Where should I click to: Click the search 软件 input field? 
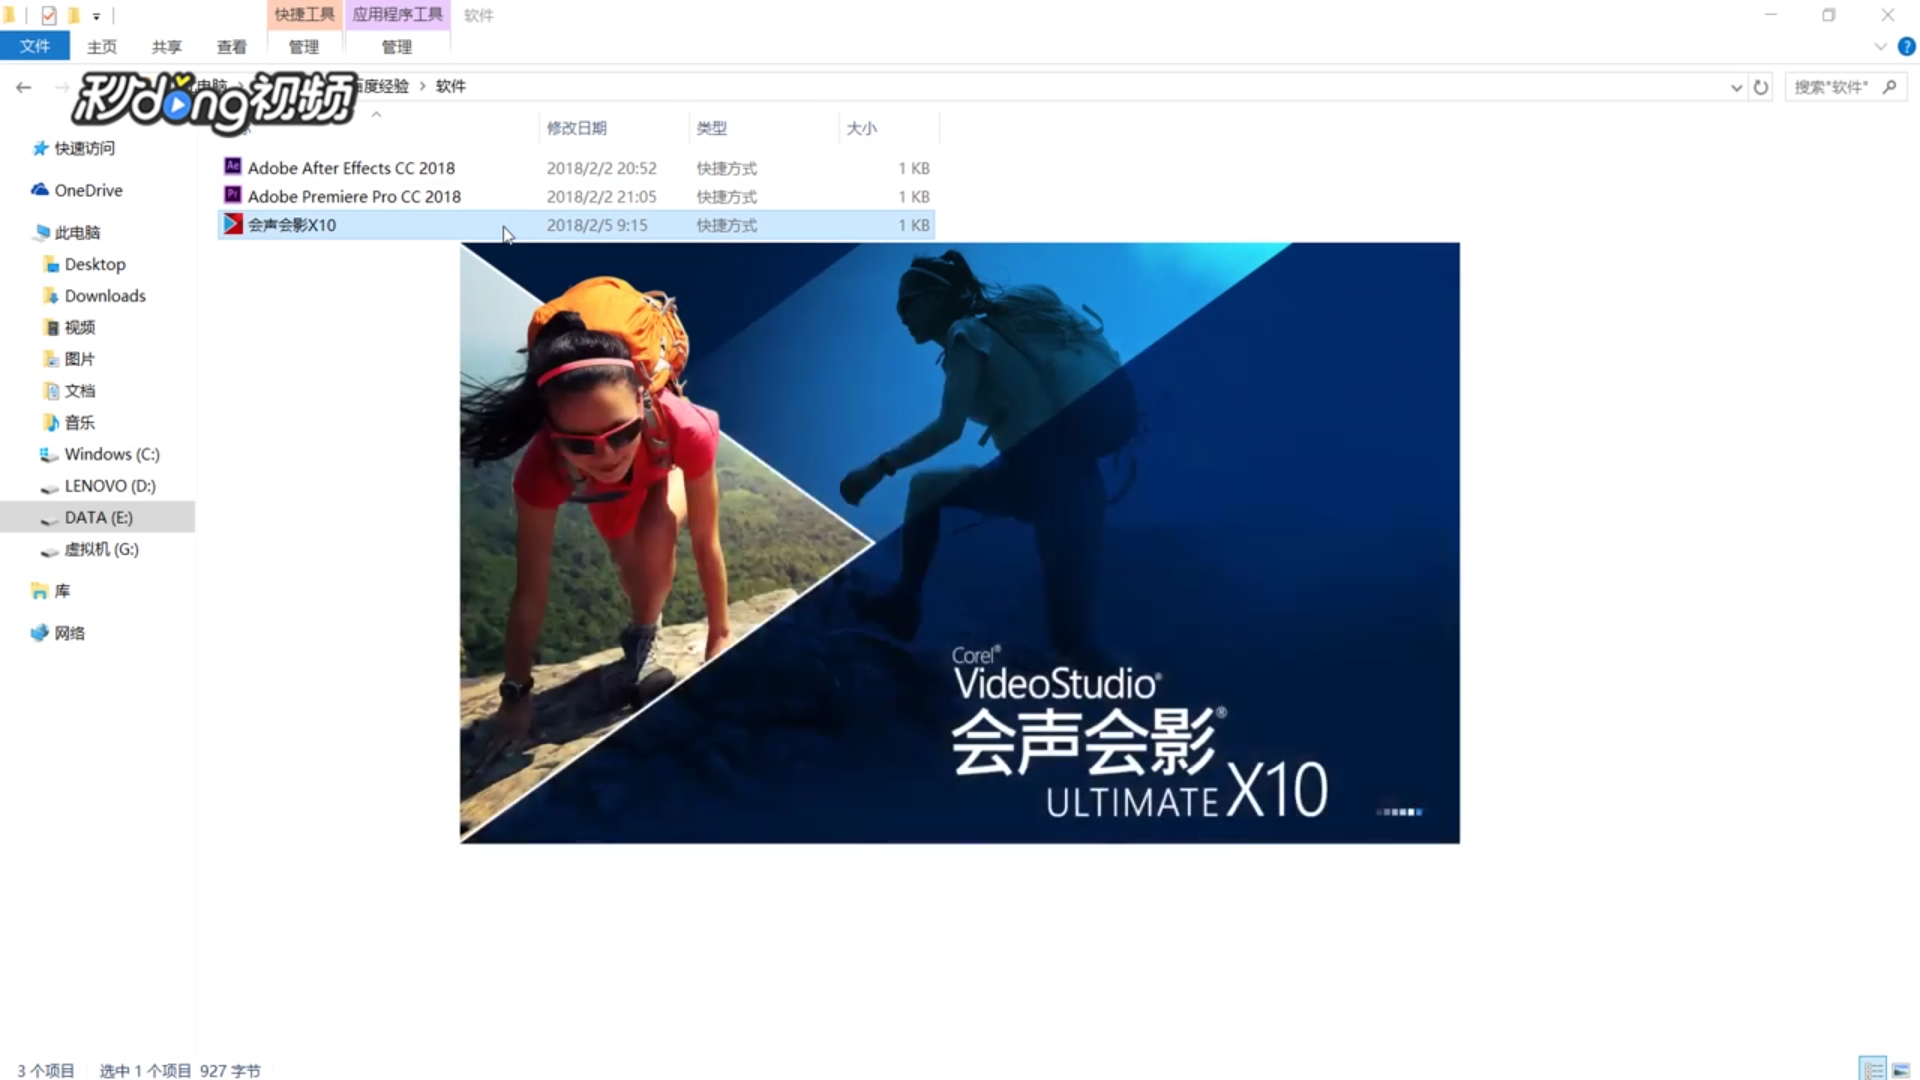[x=1832, y=87]
